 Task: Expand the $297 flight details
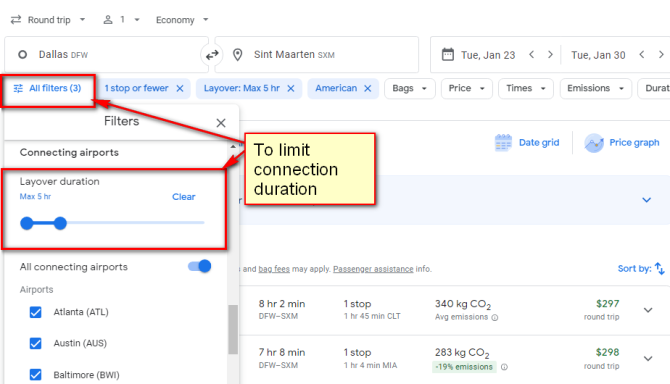(648, 310)
